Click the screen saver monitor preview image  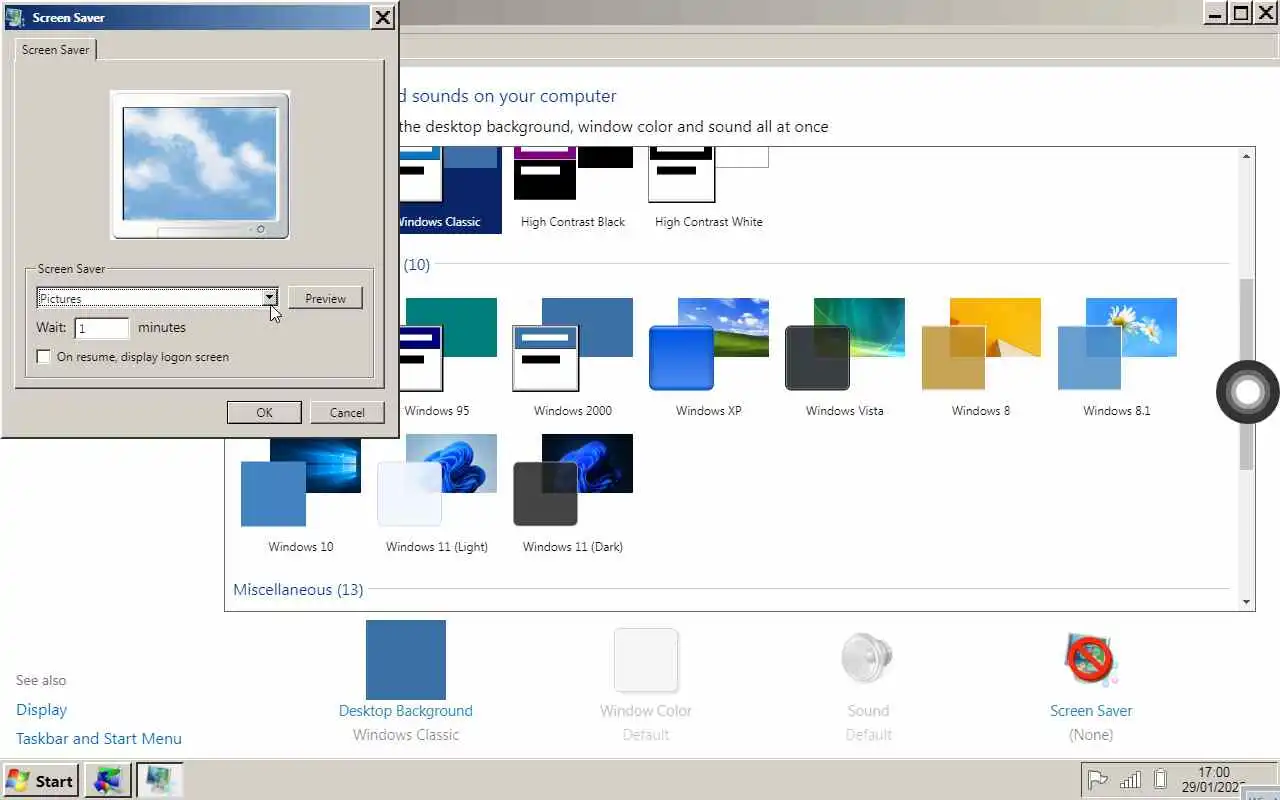click(200, 165)
